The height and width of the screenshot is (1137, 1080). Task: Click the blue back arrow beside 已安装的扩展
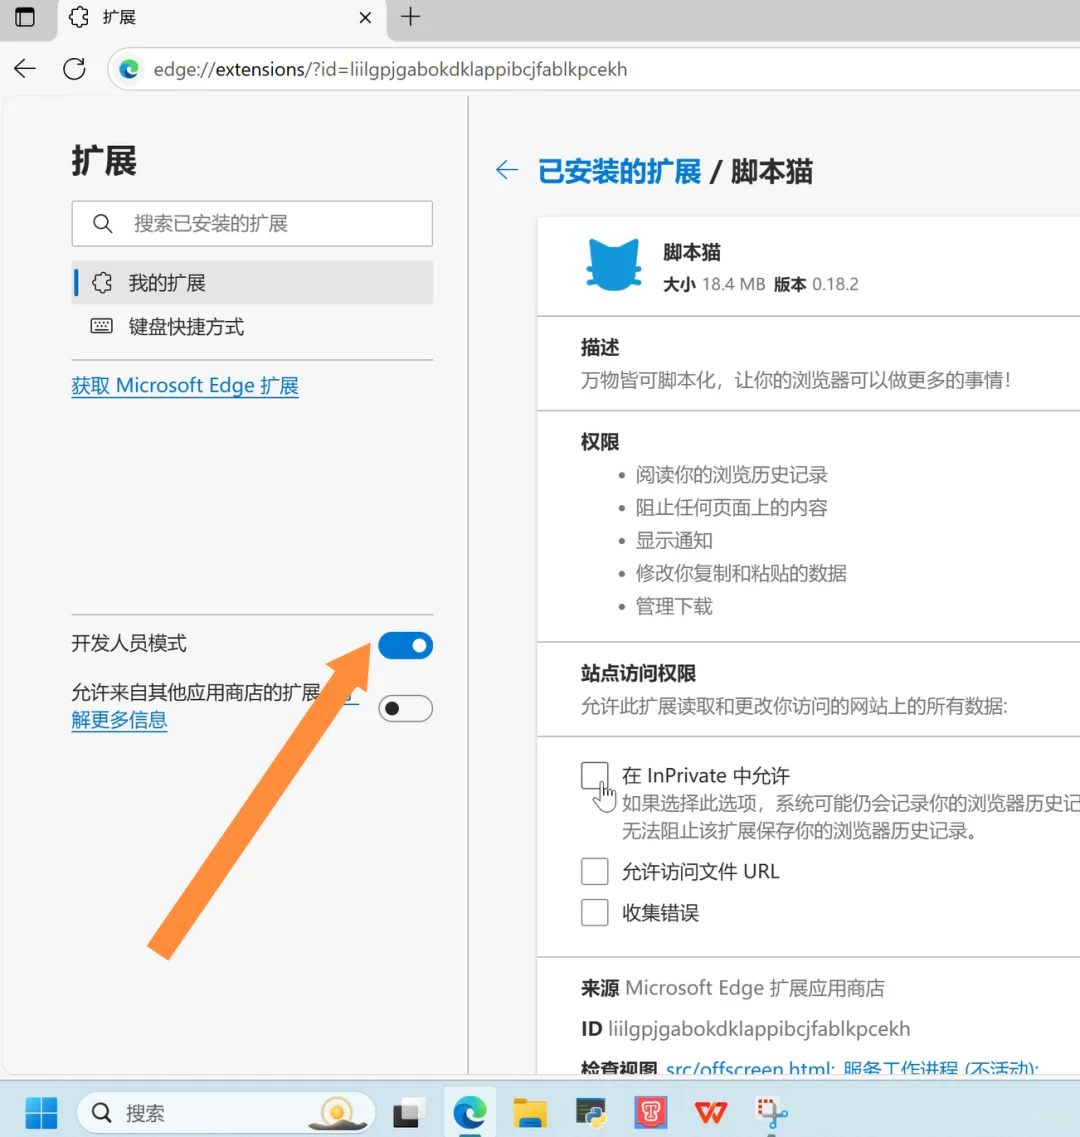point(506,170)
